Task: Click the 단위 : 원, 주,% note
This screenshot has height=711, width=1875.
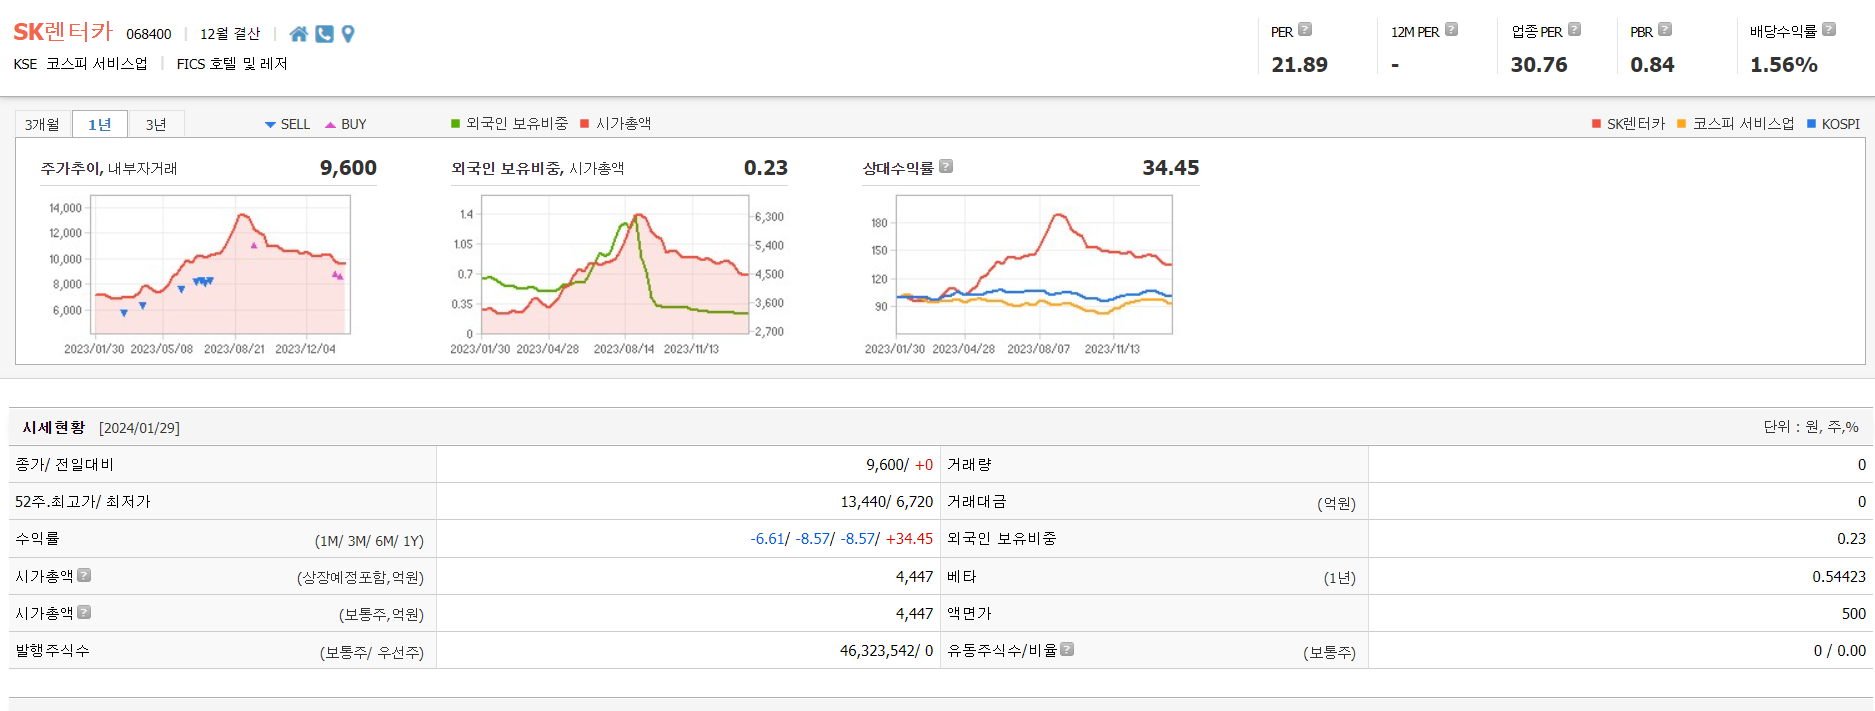Action: [x=1811, y=427]
